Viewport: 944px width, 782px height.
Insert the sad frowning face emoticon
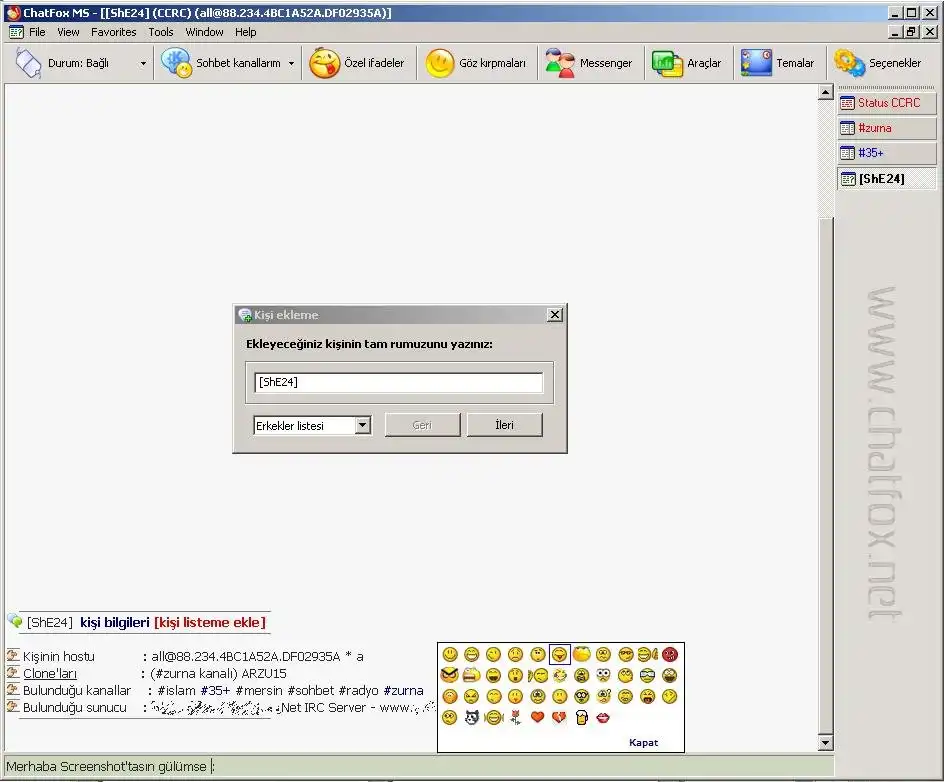pyautogui.click(x=515, y=654)
